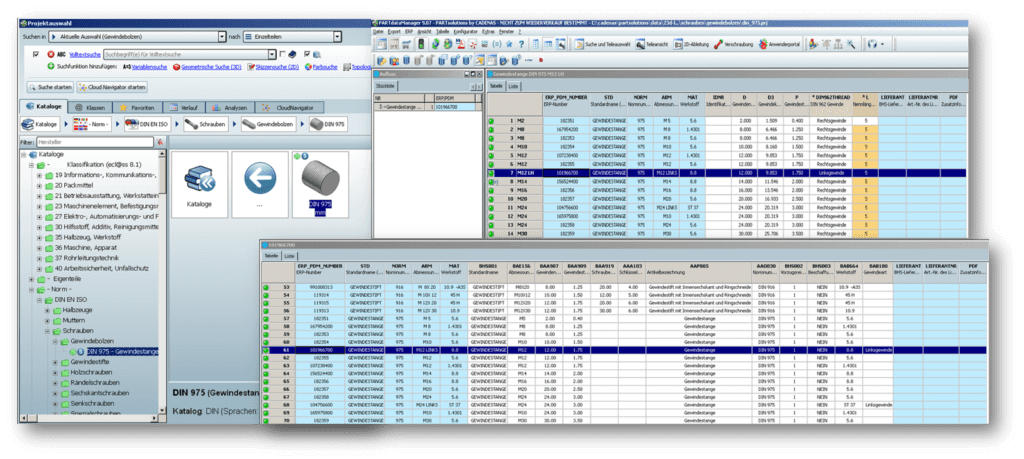Click the traffic light icon in PARTdataManager toolbar
This screenshot has height=459, width=1024.
tap(421, 44)
